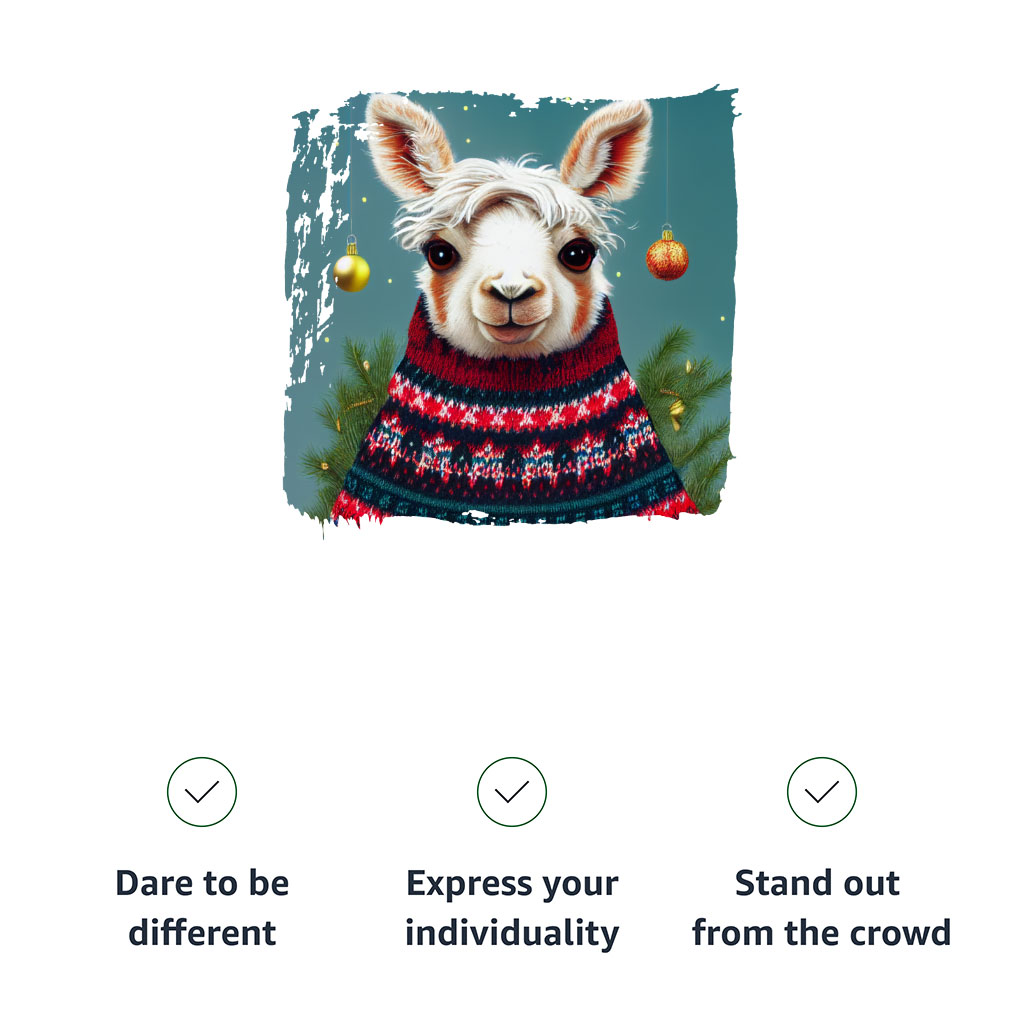Viewport: 1024px width, 1024px height.
Task: Click the 'Express your individuality' text
Action: pyautogui.click(x=512, y=908)
